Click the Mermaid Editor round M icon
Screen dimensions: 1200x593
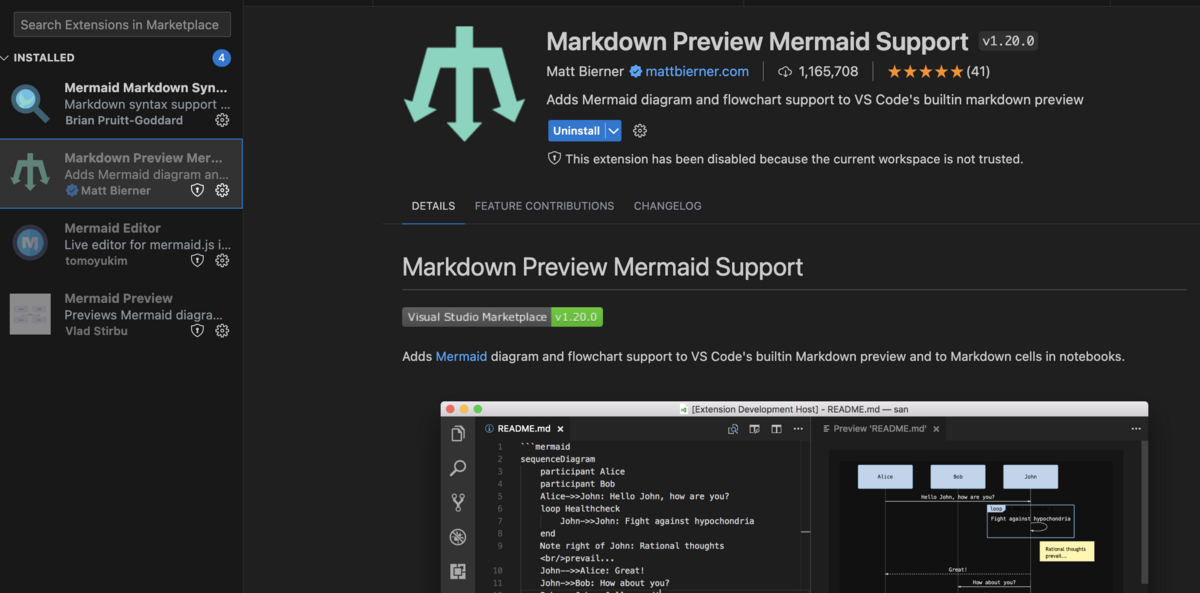tap(30, 243)
